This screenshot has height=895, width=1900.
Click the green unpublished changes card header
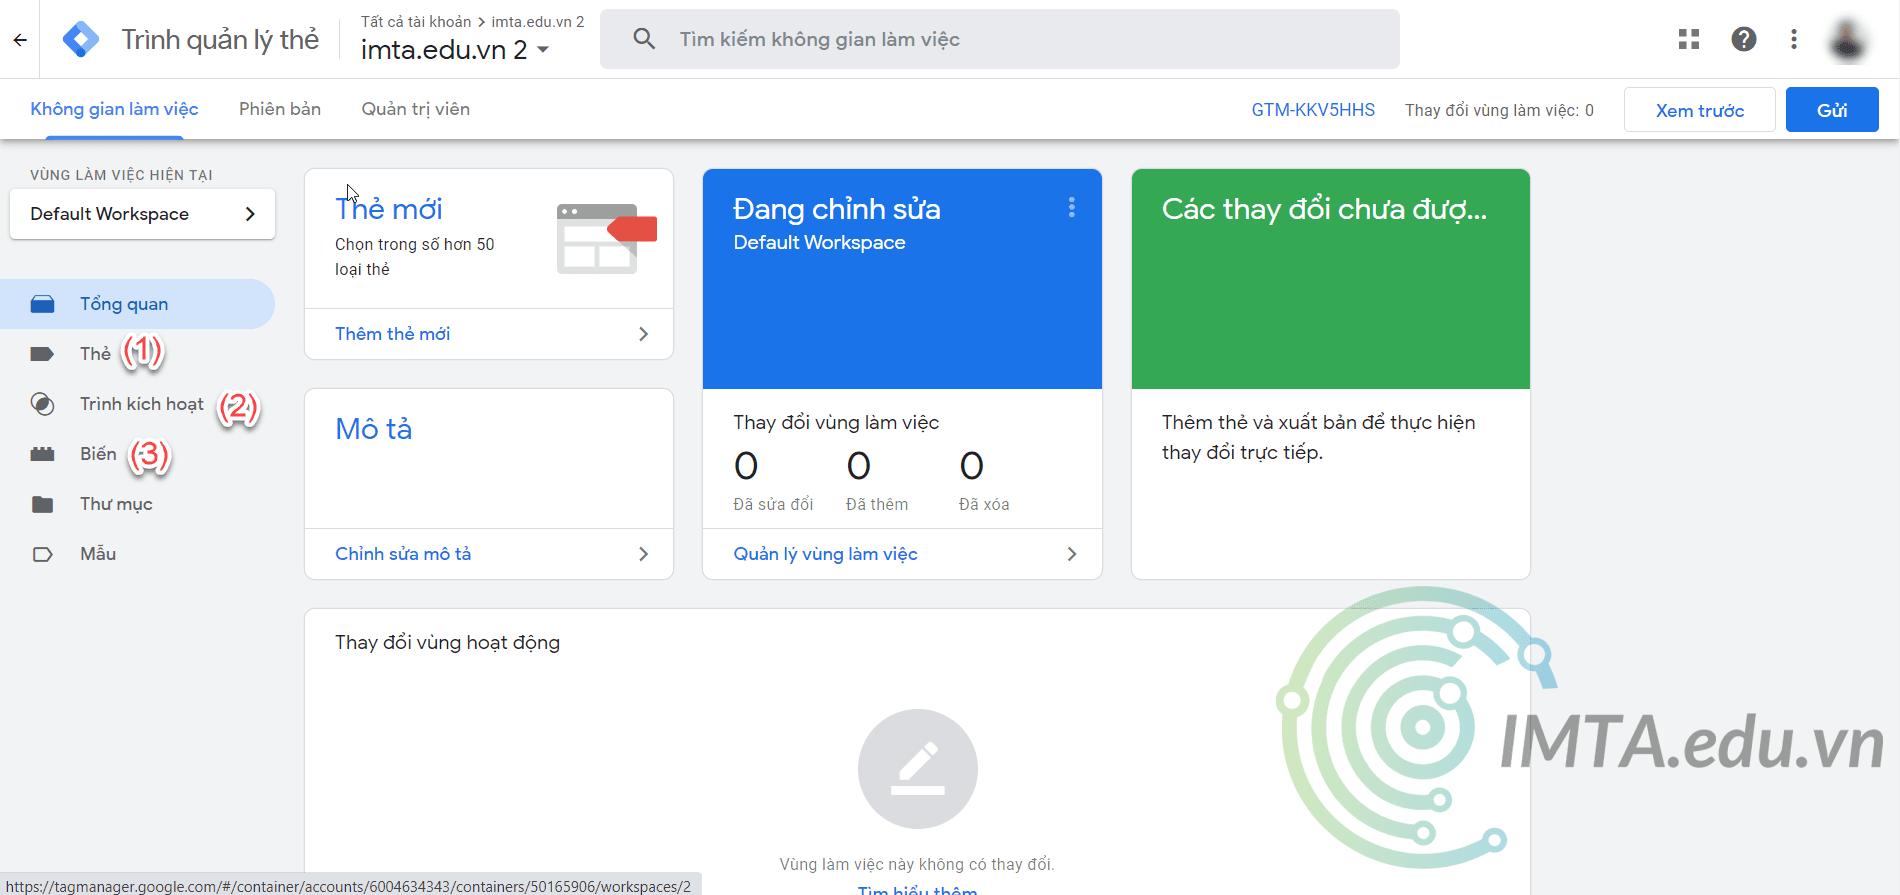[1330, 279]
